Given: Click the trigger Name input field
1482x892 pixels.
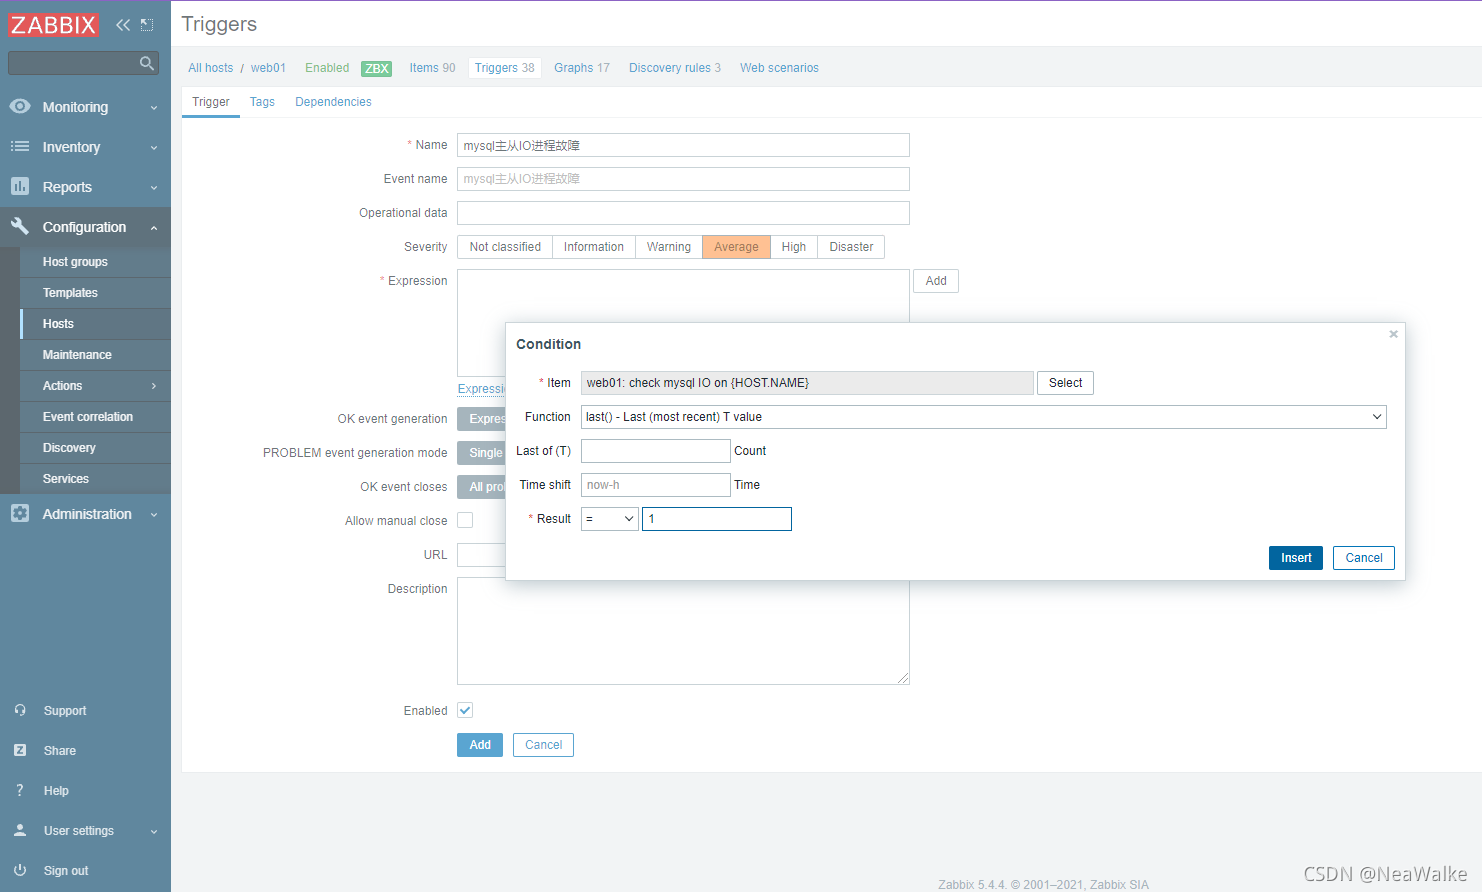Looking at the screenshot, I should [x=683, y=145].
